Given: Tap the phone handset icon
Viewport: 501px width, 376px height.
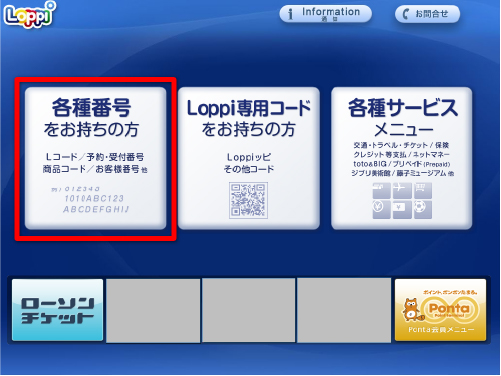Looking at the screenshot, I should 405,14.
